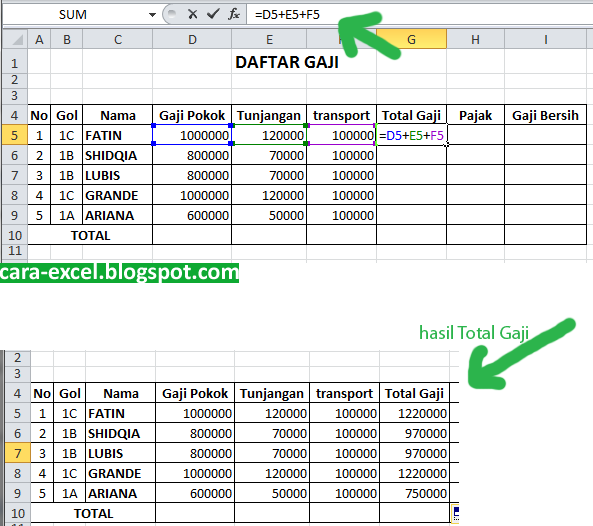Select column H header

[x=475, y=39]
